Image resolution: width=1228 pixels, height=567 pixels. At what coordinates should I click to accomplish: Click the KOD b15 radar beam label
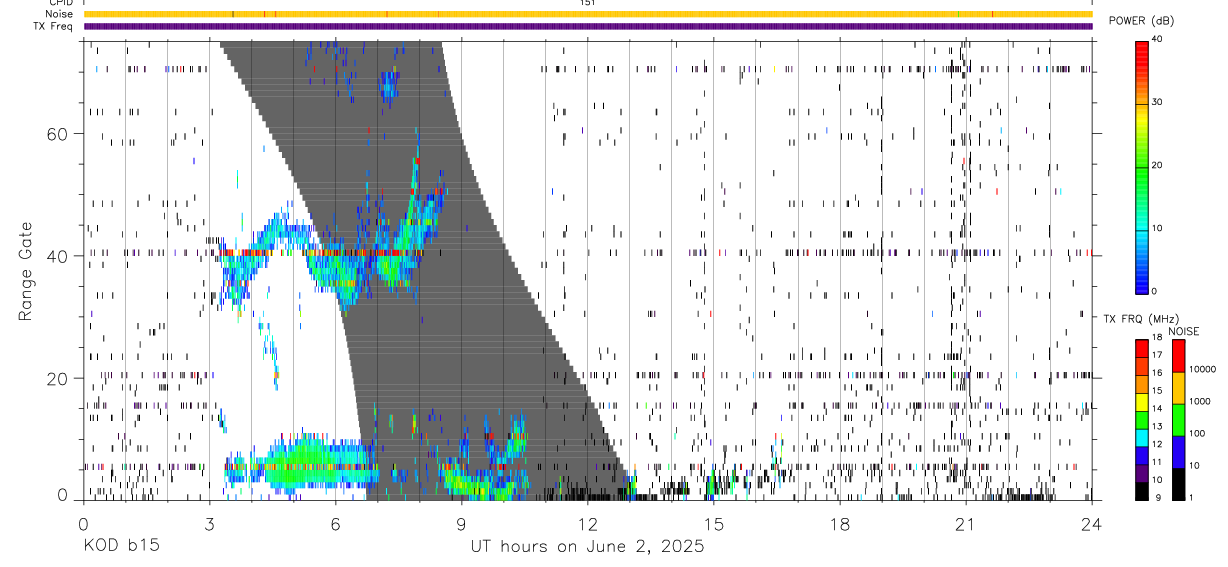[120, 546]
